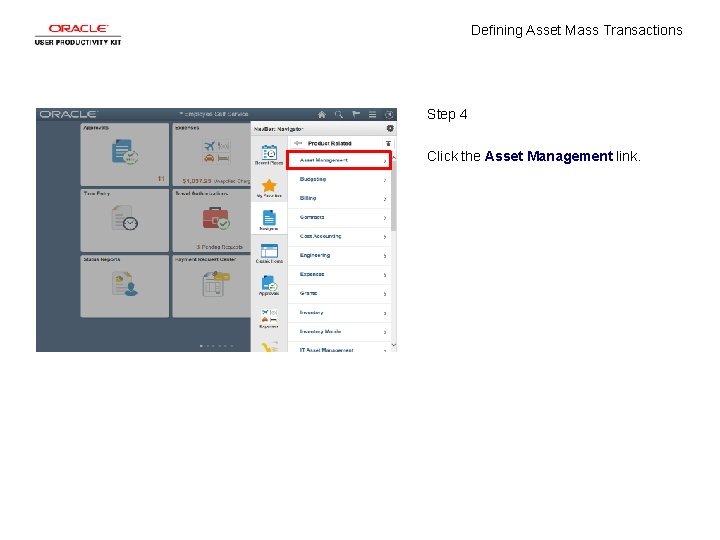Image resolution: width=720 pixels, height=540 pixels.
Task: Open the Status Reports tile
Action: pyautogui.click(x=124, y=286)
